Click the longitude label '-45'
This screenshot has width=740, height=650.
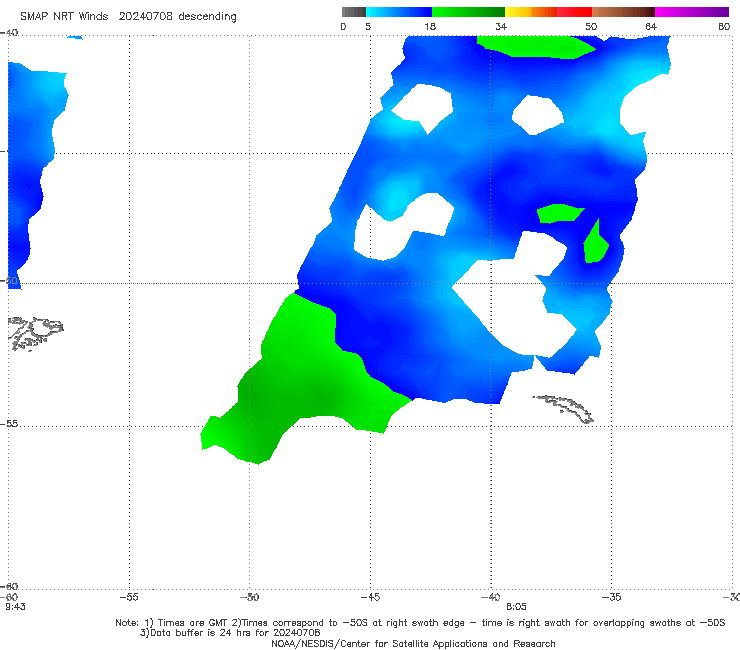point(370,597)
